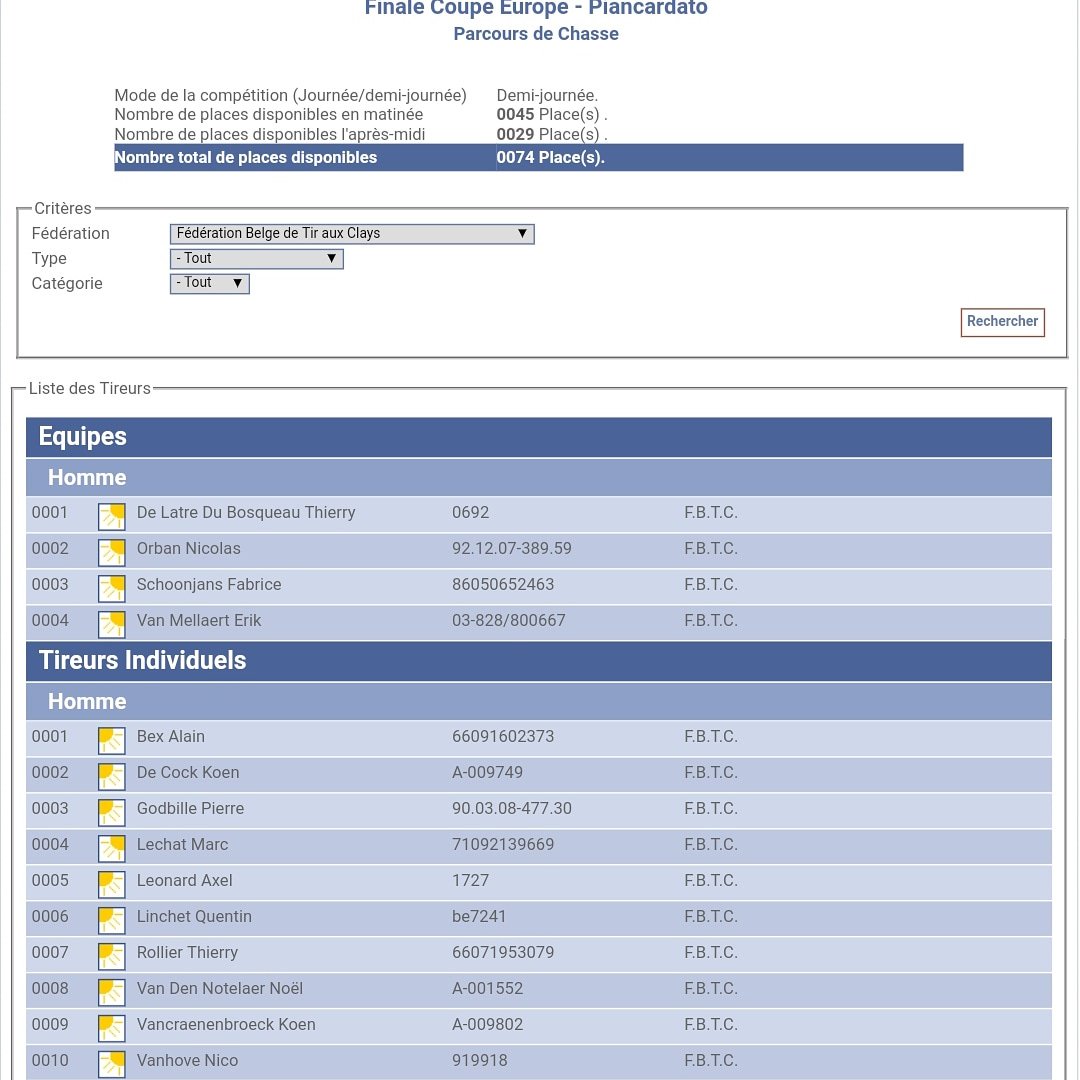Viewport: 1080px width, 1080px height.
Task: Click the Tireurs Individuels section header
Action: coord(539,661)
